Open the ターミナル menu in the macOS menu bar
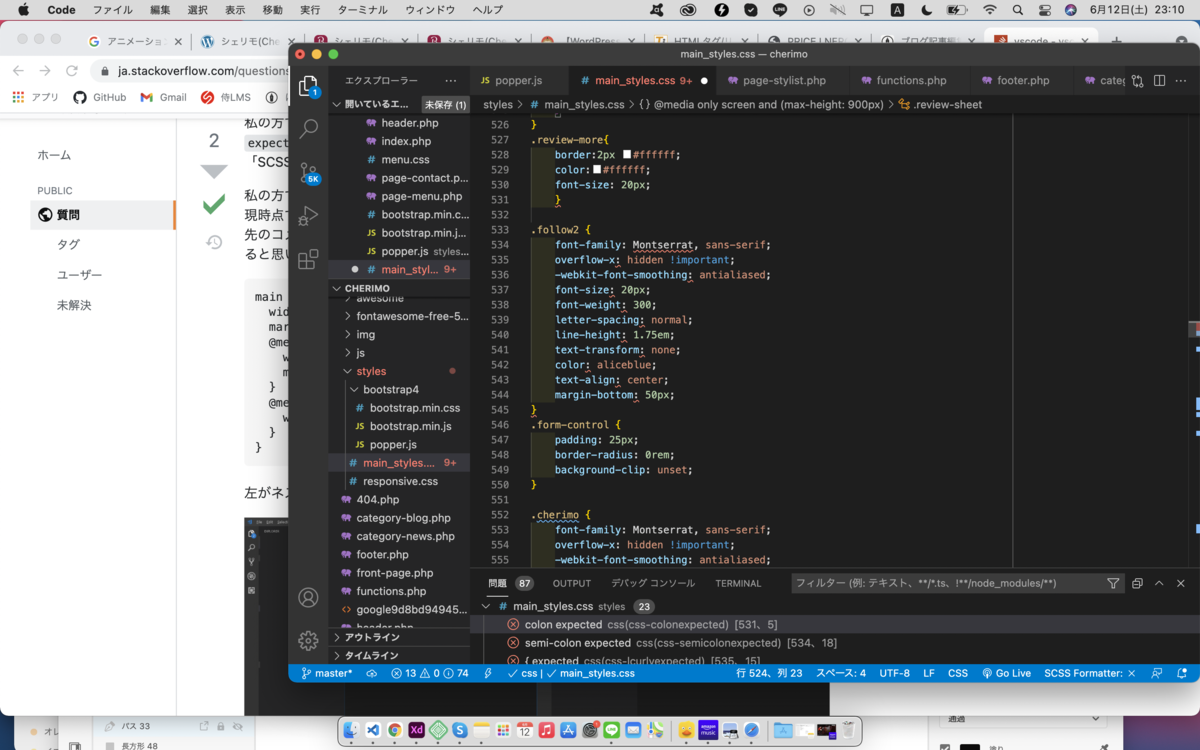 pyautogui.click(x=363, y=10)
